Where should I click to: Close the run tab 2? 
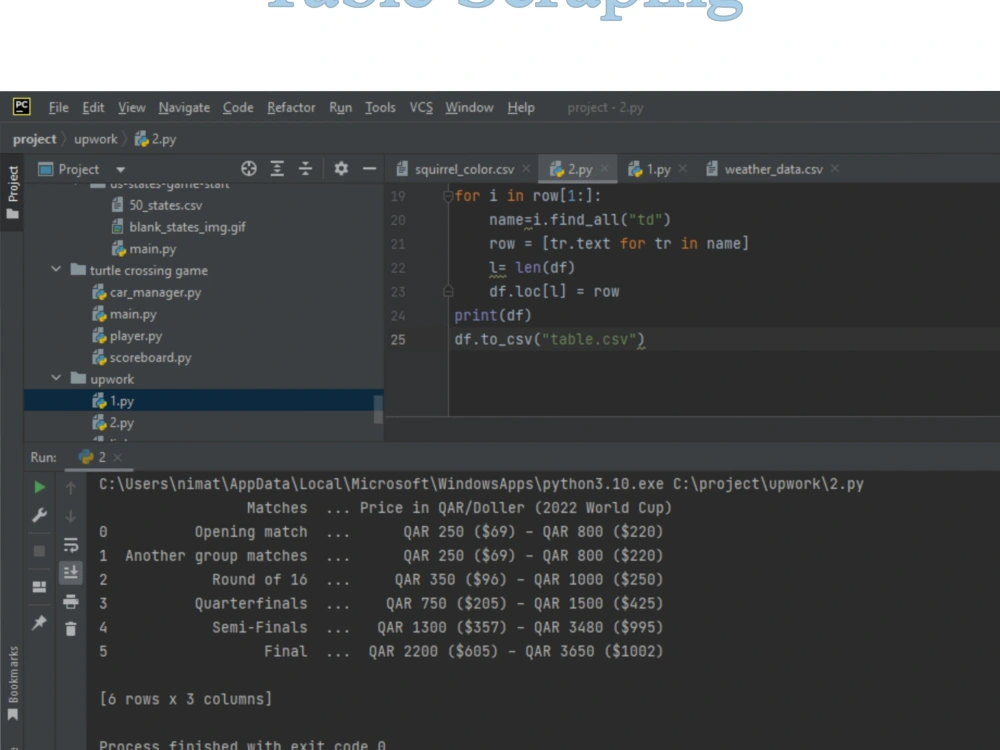coord(118,457)
